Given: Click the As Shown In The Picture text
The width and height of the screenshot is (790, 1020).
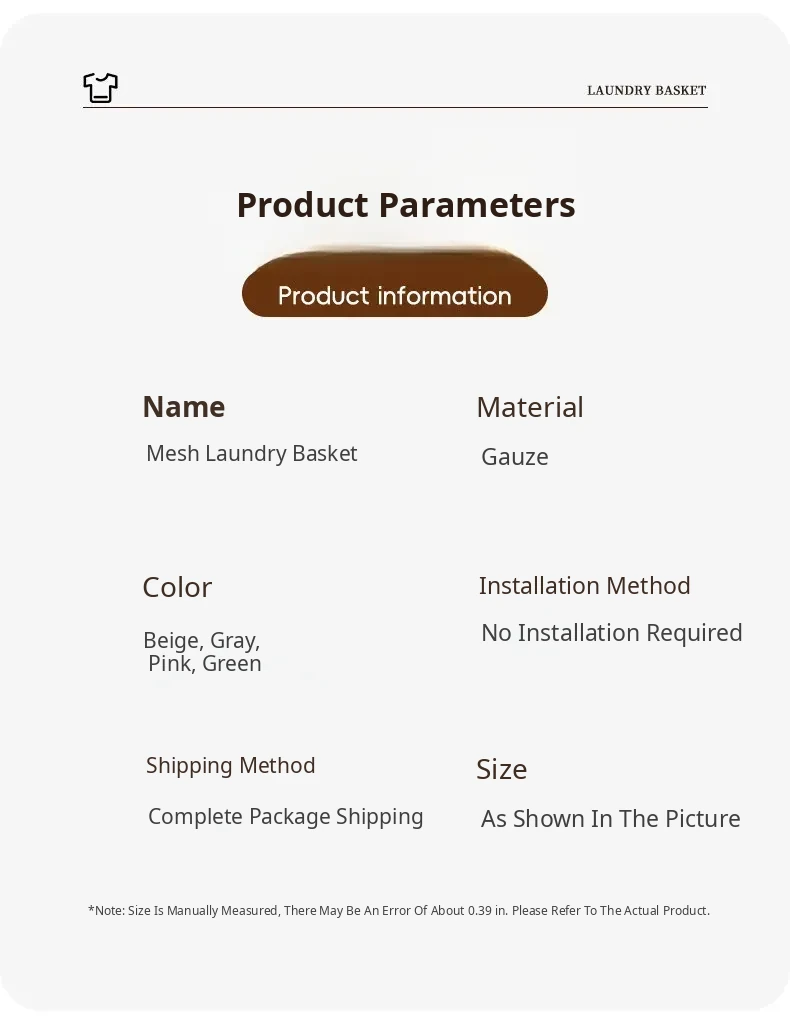Looking at the screenshot, I should (x=610, y=819).
